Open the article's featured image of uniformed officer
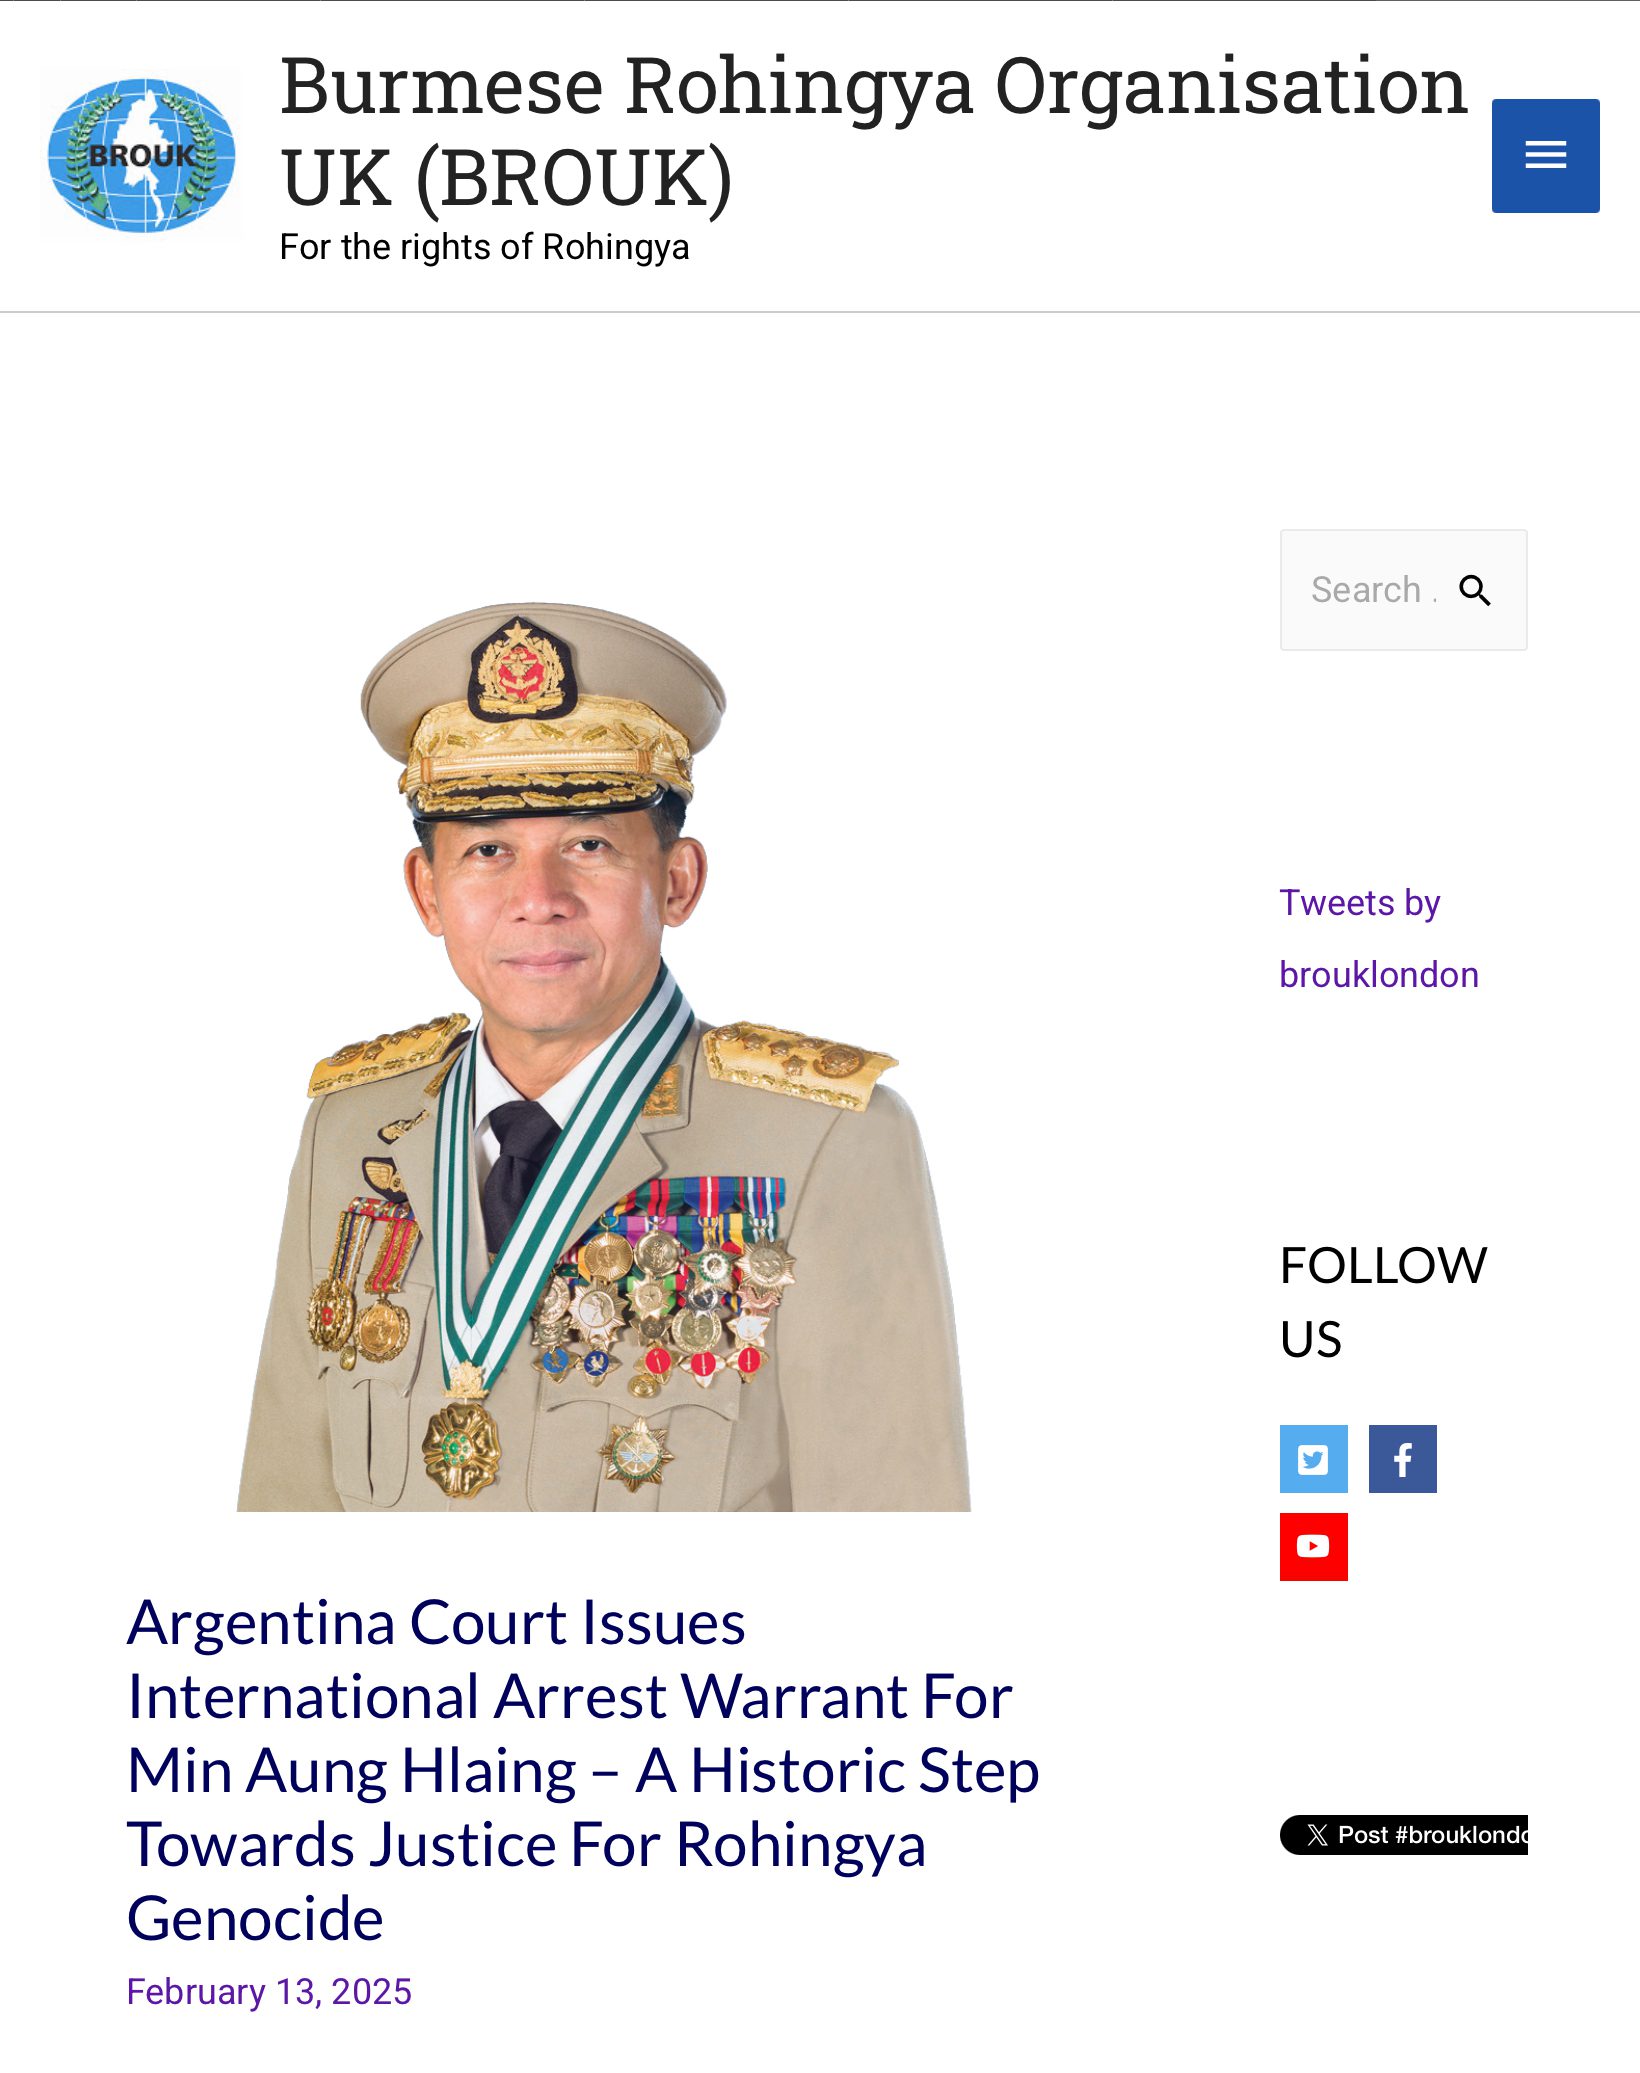Viewport: 1640px width, 2073px height. coord(603,1056)
